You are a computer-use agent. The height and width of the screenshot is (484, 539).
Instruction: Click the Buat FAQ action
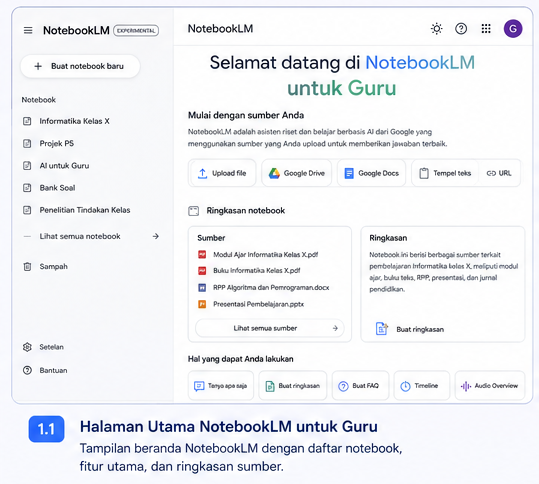tap(360, 386)
